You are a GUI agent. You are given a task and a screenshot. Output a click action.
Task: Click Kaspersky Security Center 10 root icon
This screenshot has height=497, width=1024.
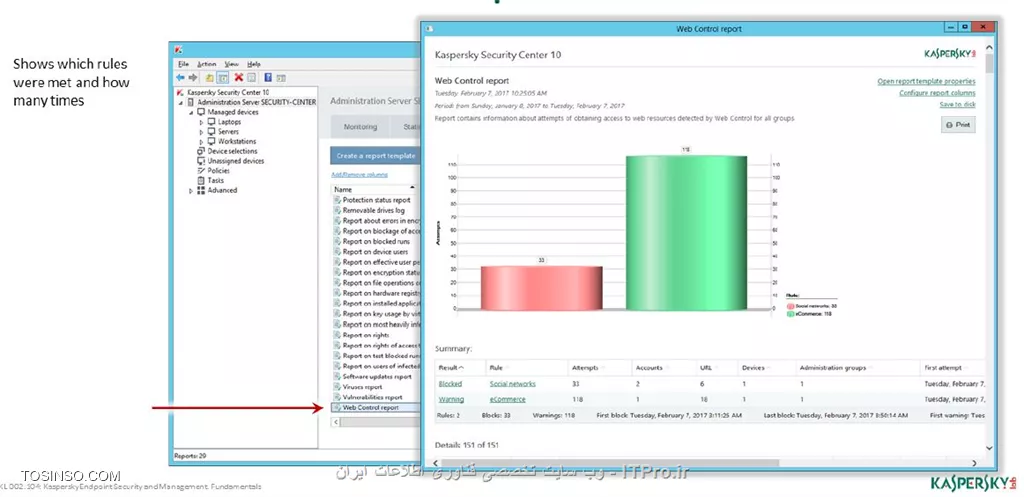click(x=180, y=93)
